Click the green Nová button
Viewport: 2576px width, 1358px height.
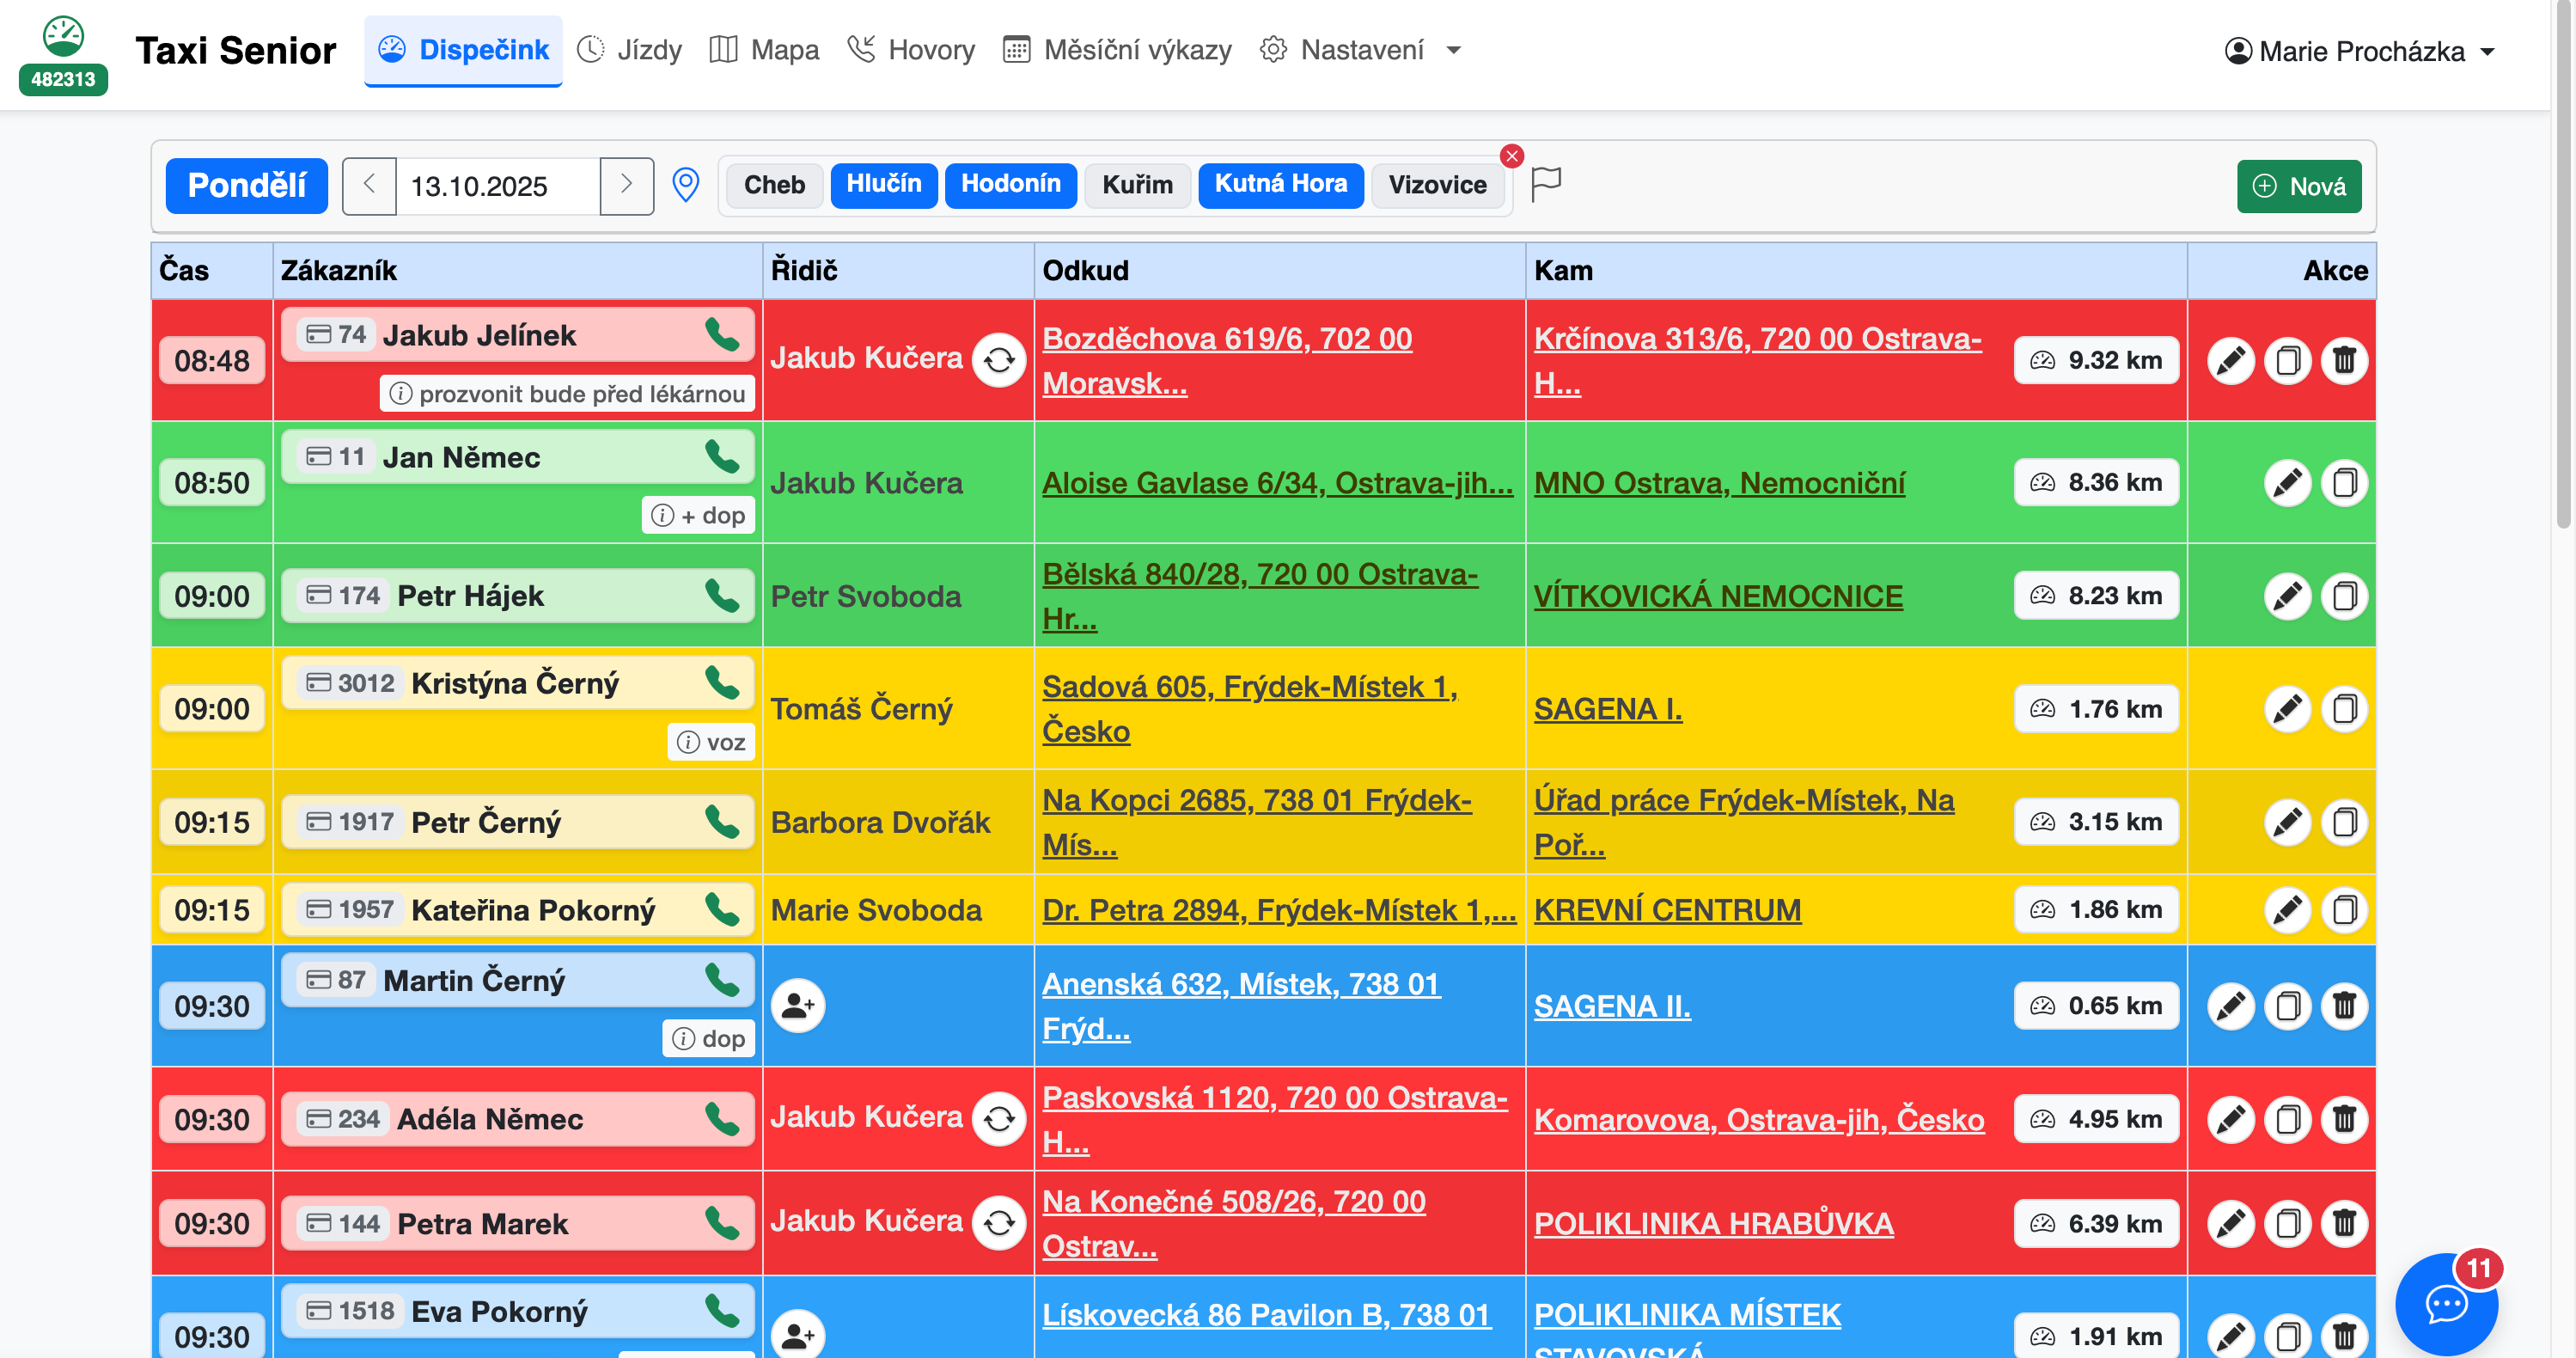2298,186
